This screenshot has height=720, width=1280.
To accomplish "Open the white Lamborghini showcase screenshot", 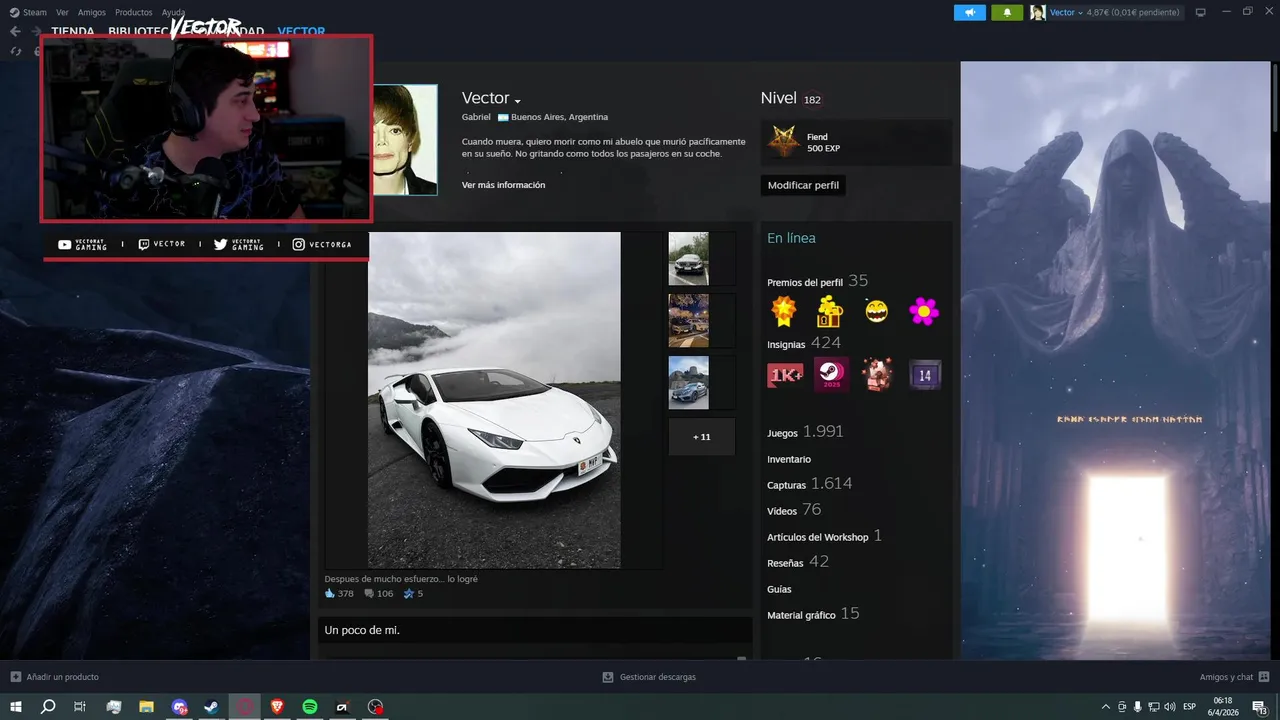I will tap(494, 400).
